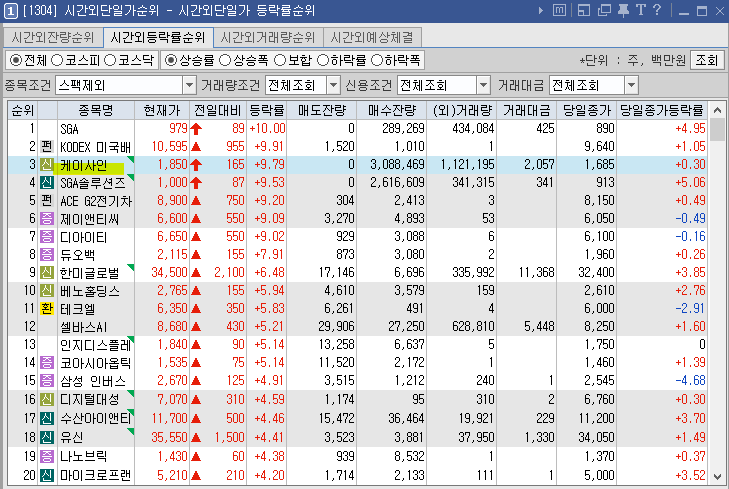Open the 거래대금 dropdown
Screen dimensions: 729x489
click(631, 86)
